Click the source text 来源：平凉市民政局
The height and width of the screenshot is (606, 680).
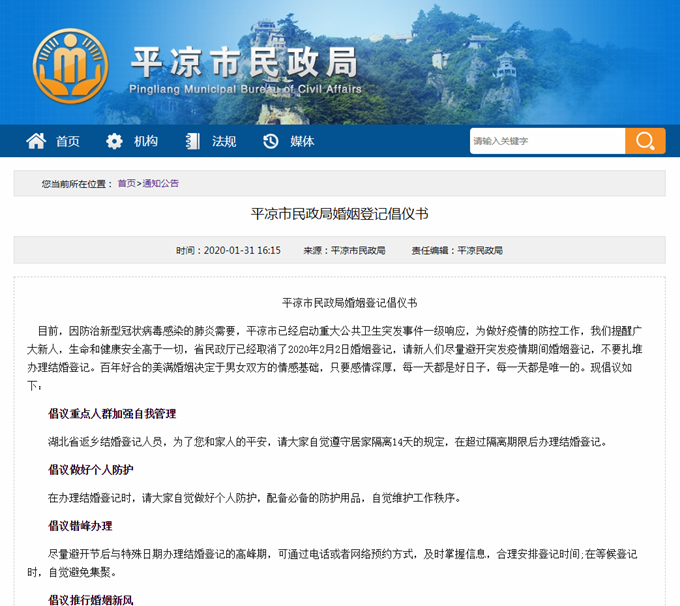tap(344, 250)
